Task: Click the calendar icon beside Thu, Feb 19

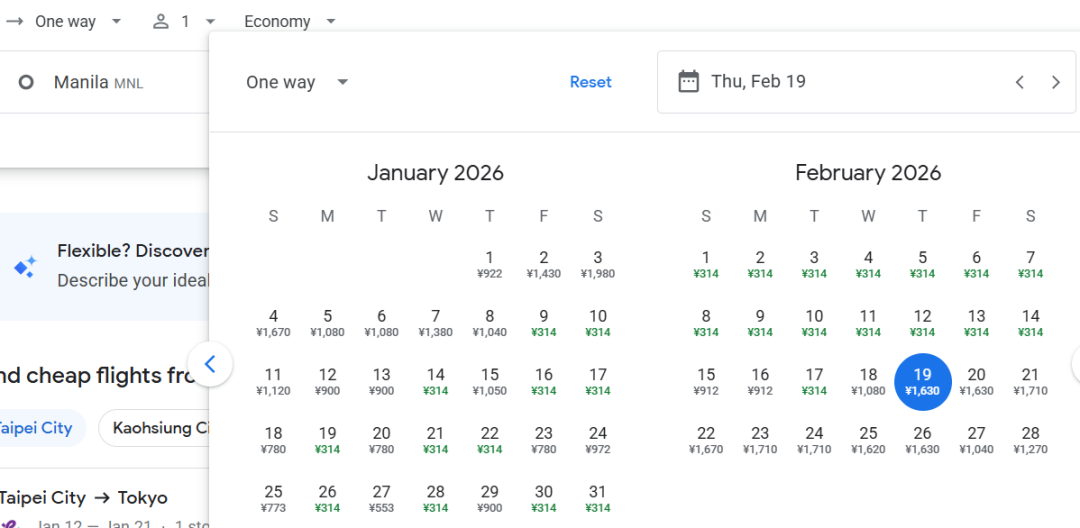Action: click(688, 82)
